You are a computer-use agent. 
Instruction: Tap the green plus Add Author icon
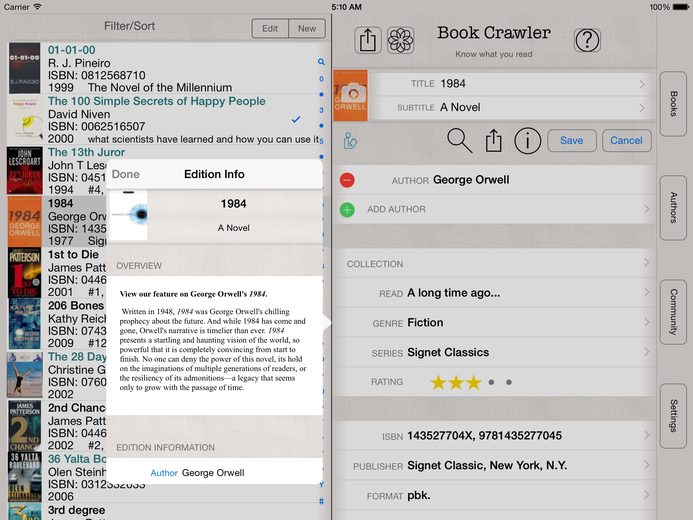(347, 209)
